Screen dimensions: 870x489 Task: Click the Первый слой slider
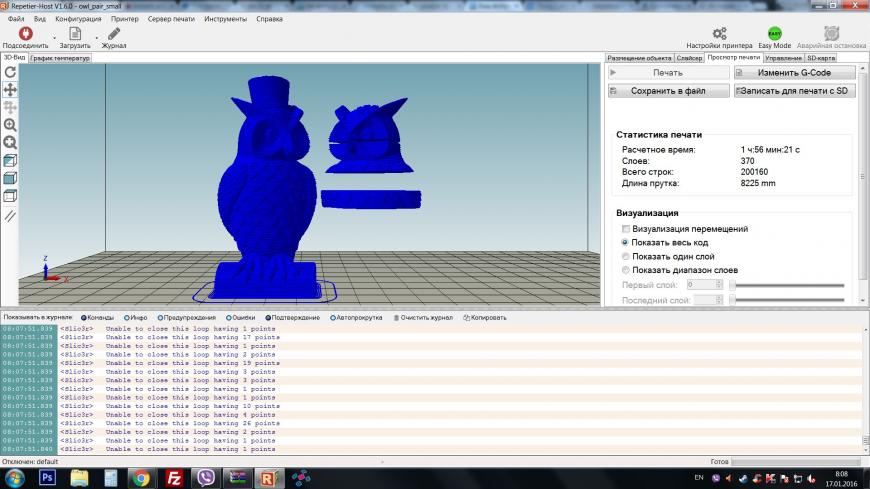point(787,285)
